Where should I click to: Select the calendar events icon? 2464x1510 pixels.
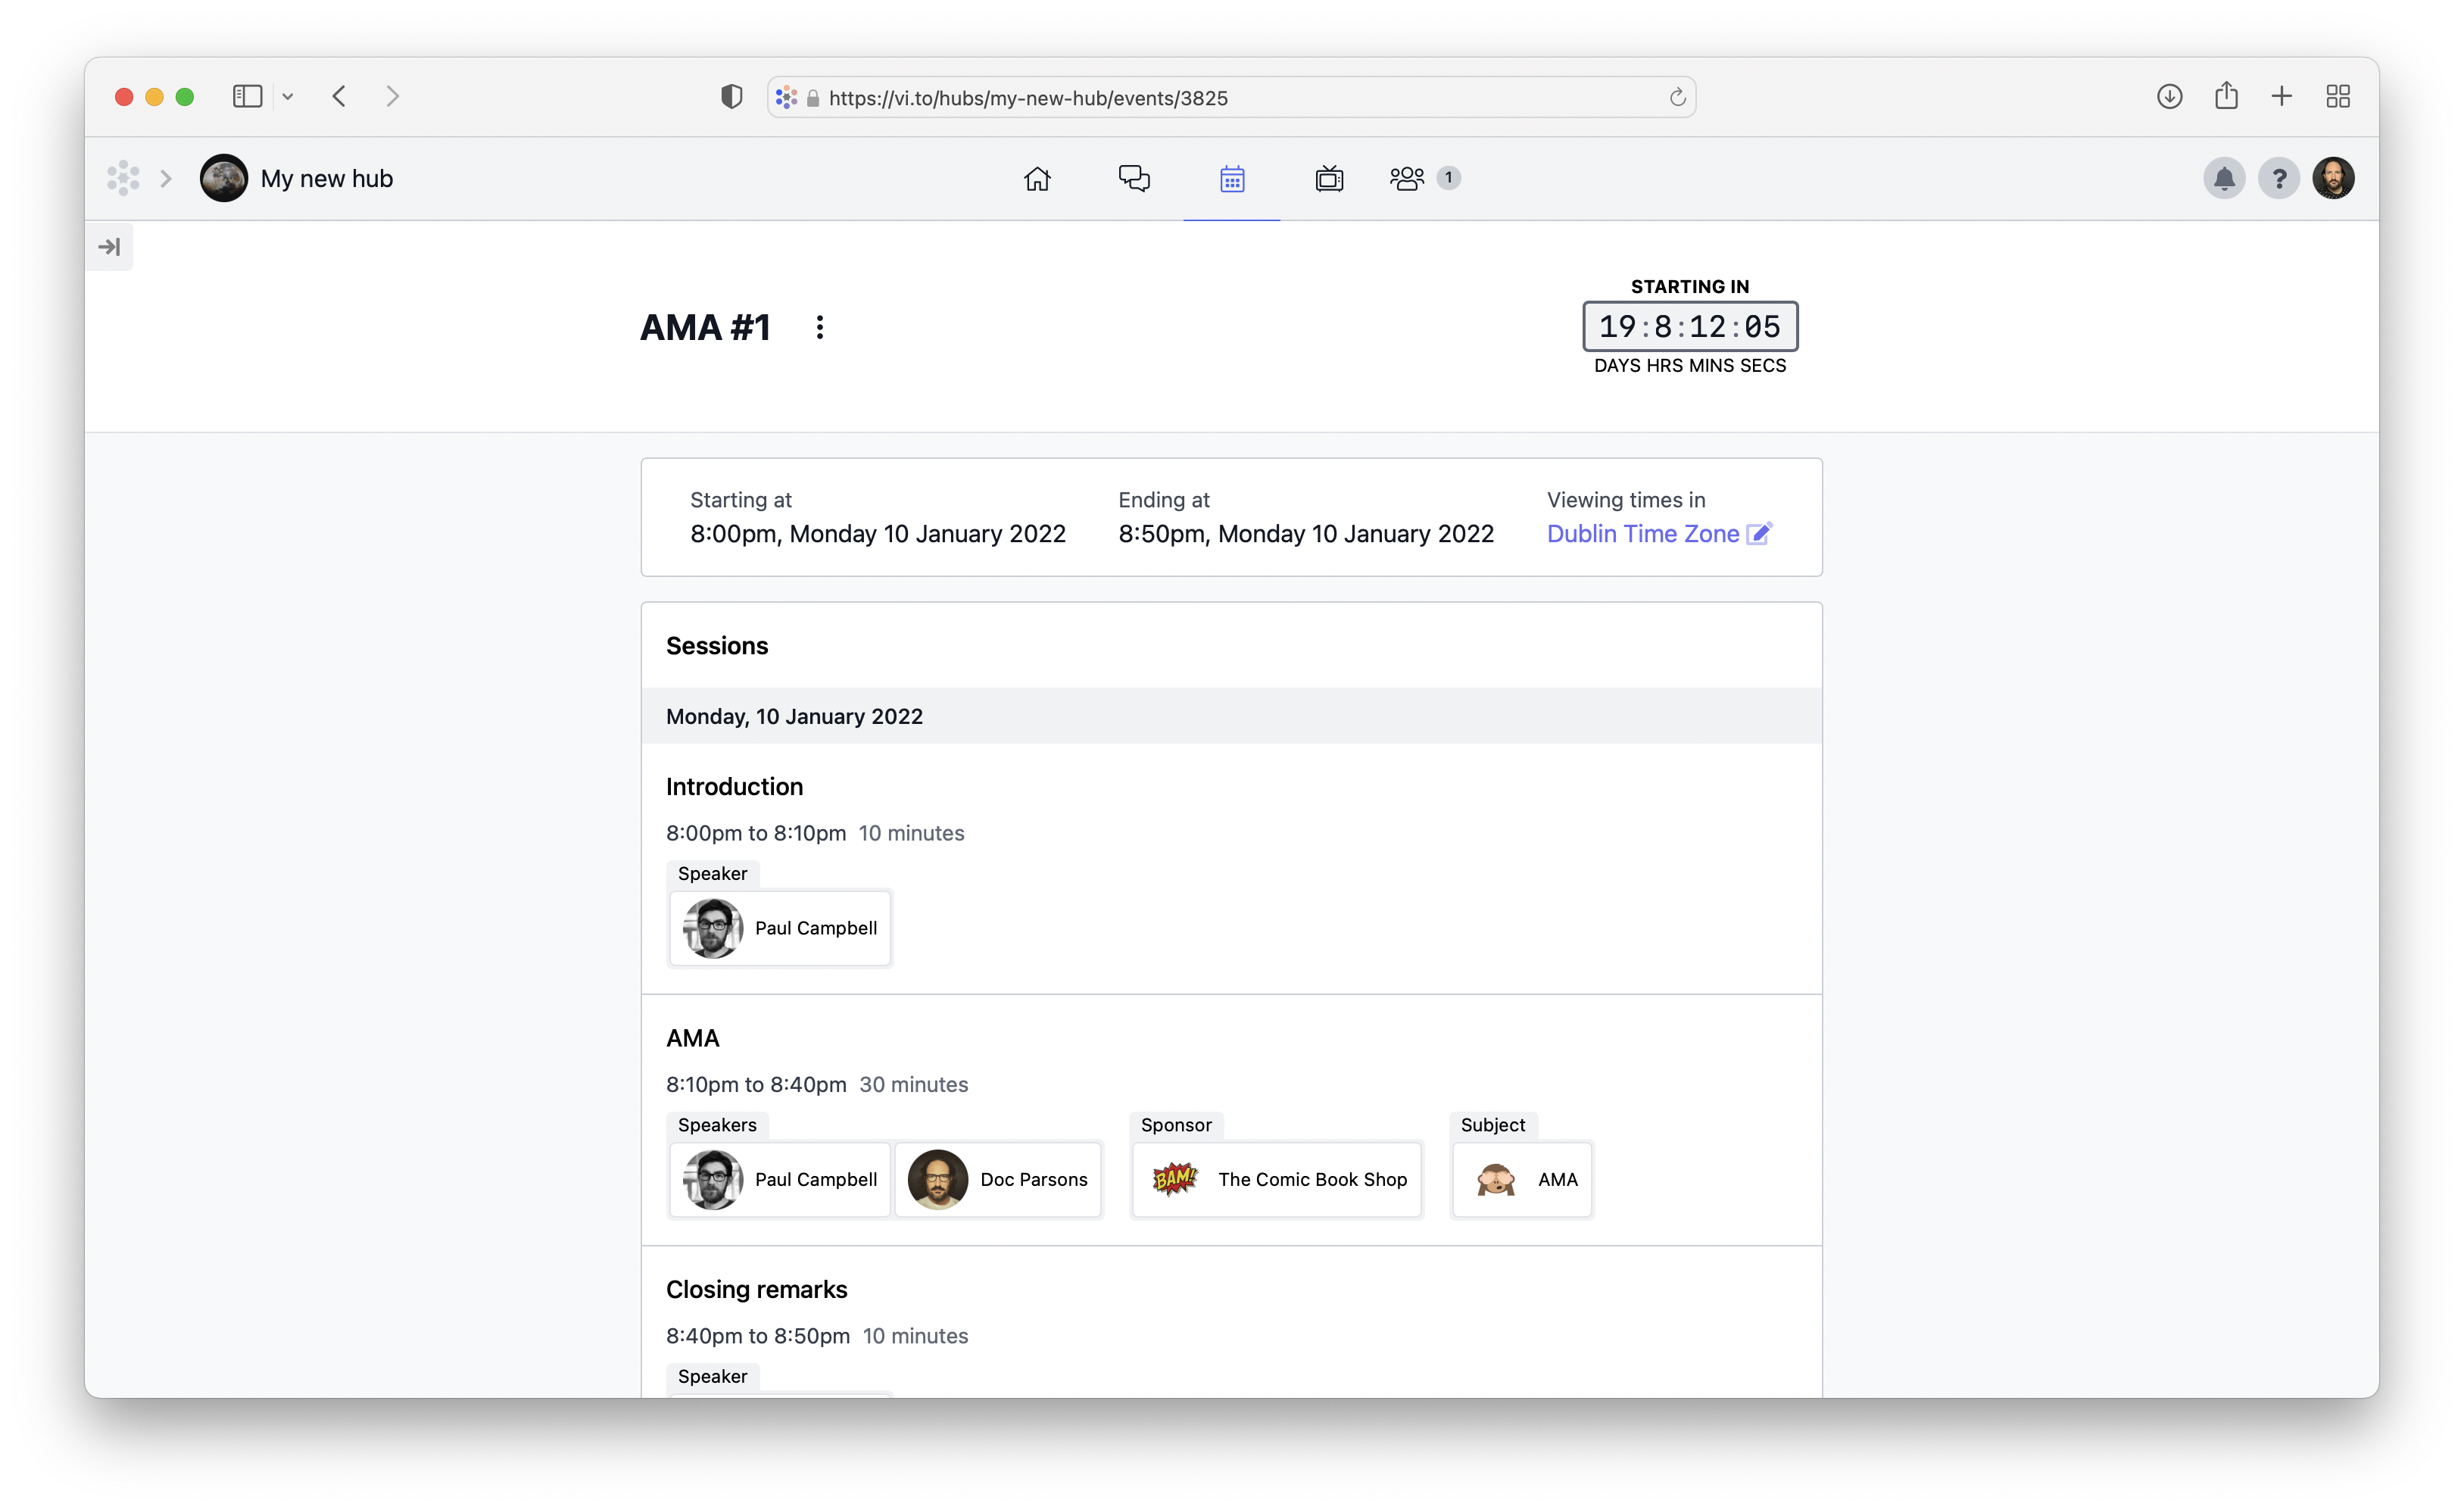pyautogui.click(x=1231, y=178)
